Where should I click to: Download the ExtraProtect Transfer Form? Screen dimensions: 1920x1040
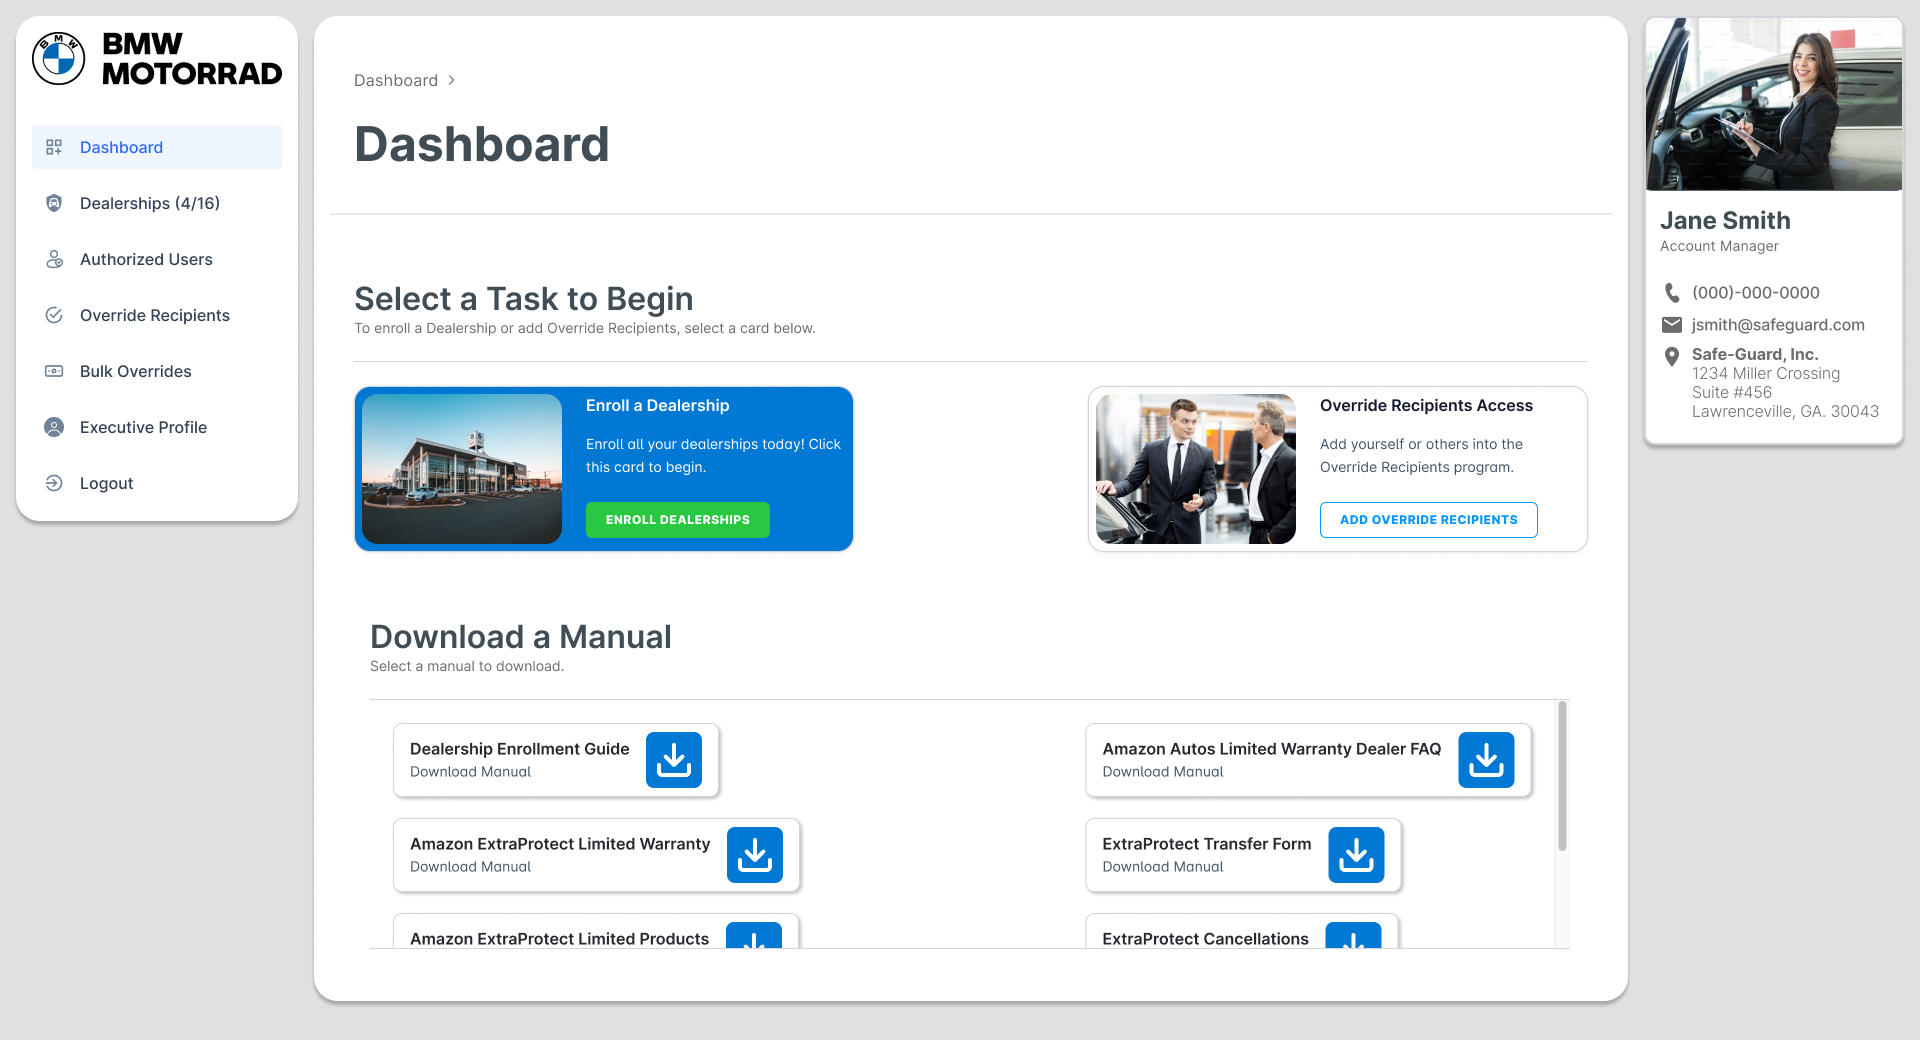pos(1356,855)
